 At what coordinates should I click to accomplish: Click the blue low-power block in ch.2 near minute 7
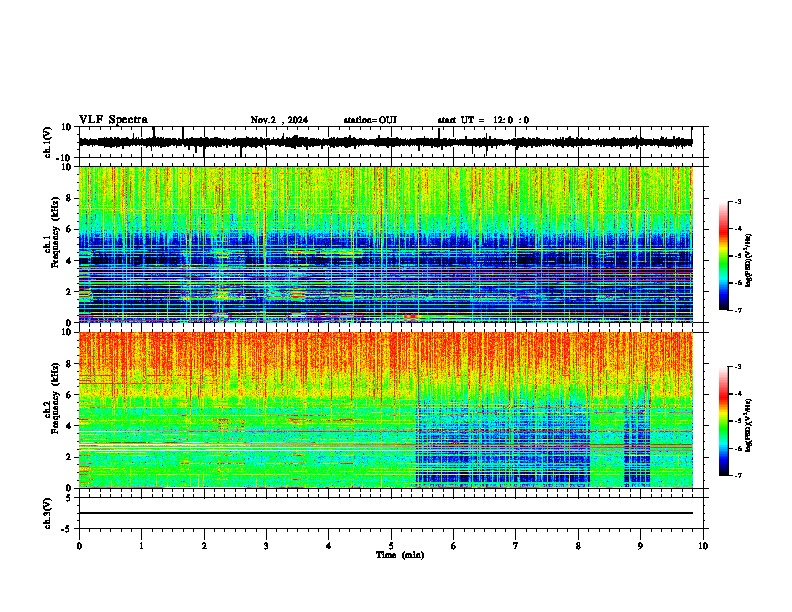tap(503, 444)
